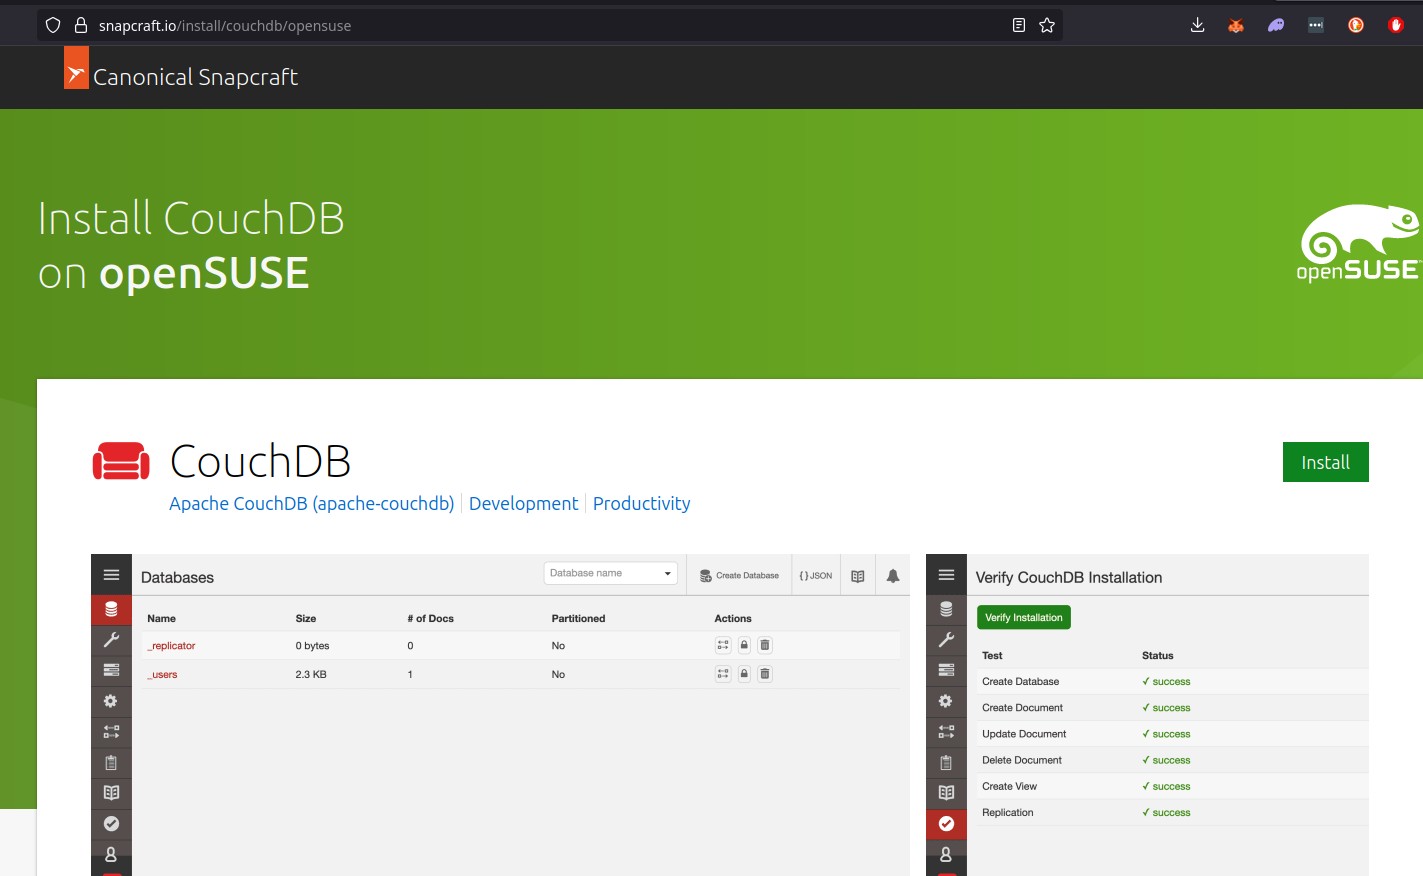Delete the _replicator database using its trash icon
This screenshot has height=876, width=1423.
(764, 645)
